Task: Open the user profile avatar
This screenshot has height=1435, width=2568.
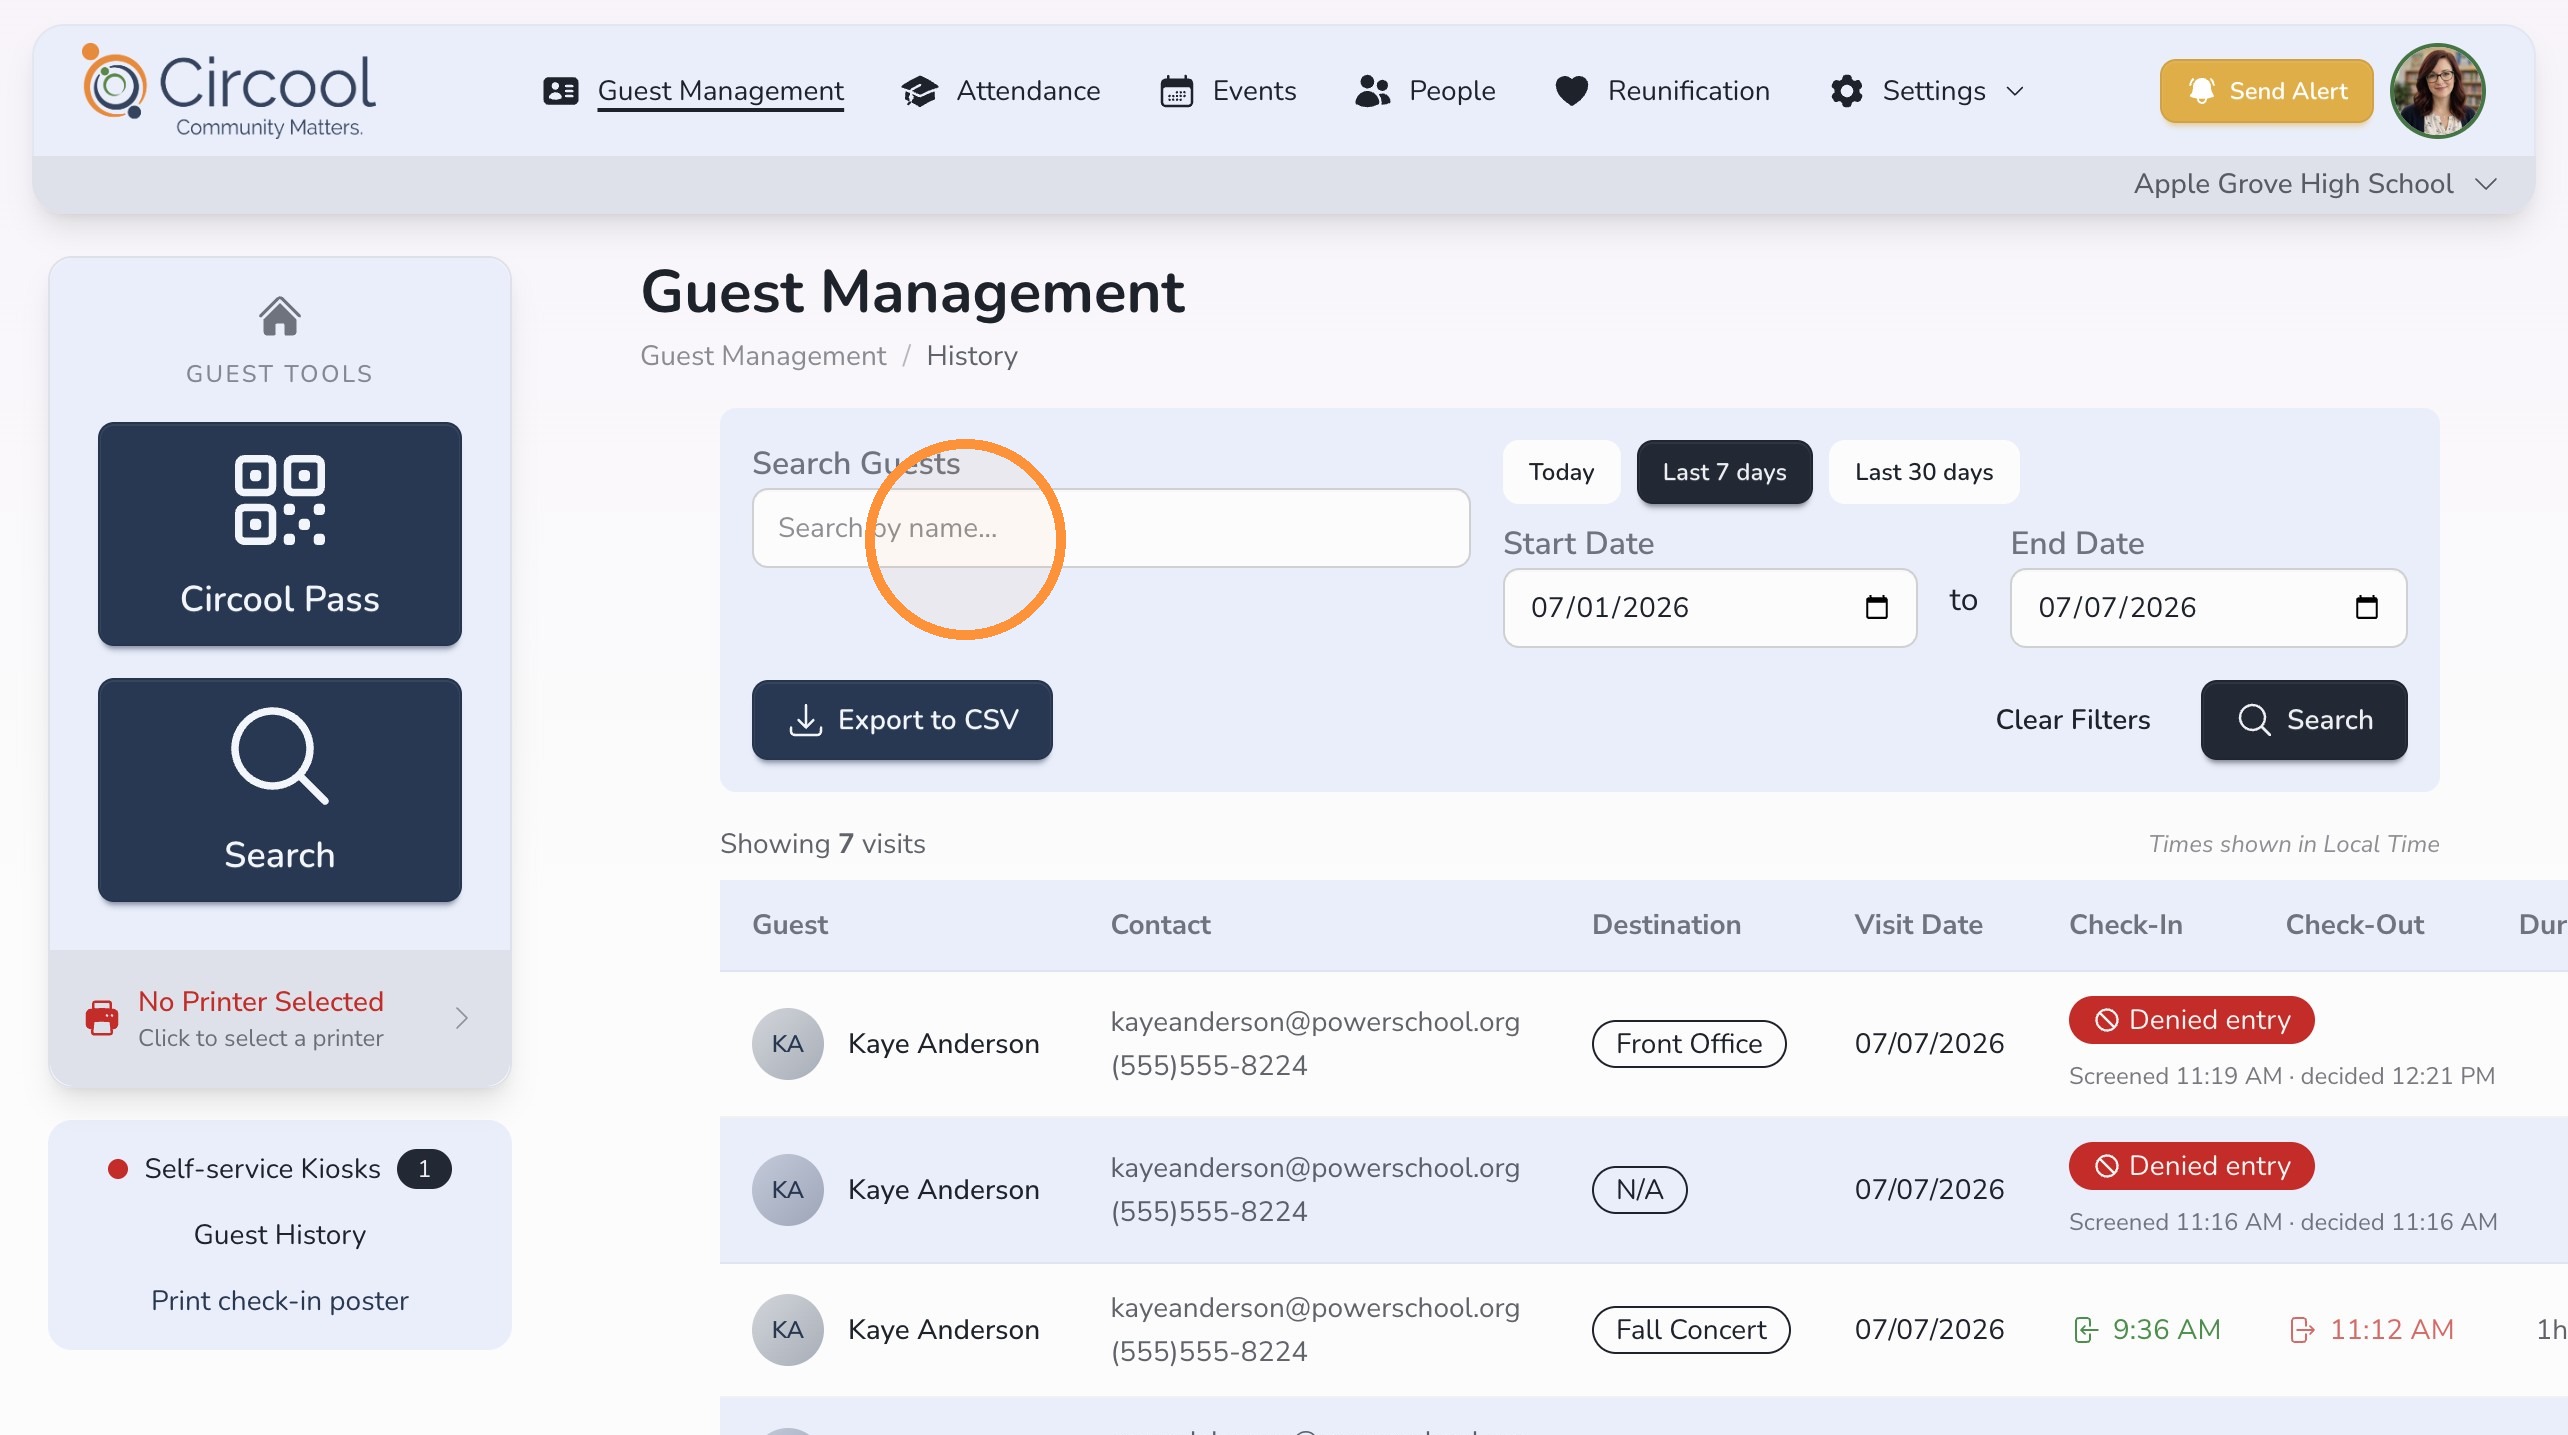Action: pyautogui.click(x=2437, y=91)
